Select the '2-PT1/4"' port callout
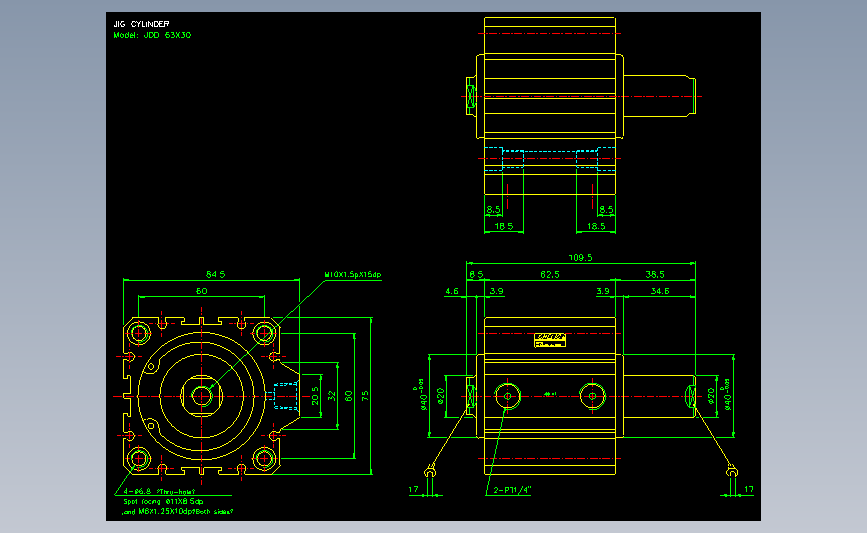Screen dimensions: 867x533 [512, 490]
